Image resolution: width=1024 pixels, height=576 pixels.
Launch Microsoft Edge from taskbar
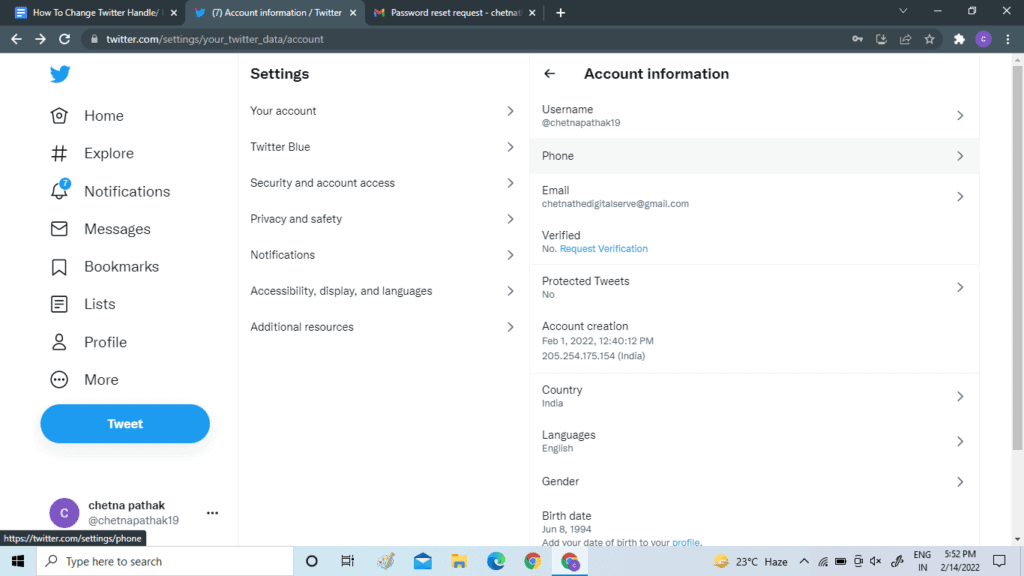point(496,561)
